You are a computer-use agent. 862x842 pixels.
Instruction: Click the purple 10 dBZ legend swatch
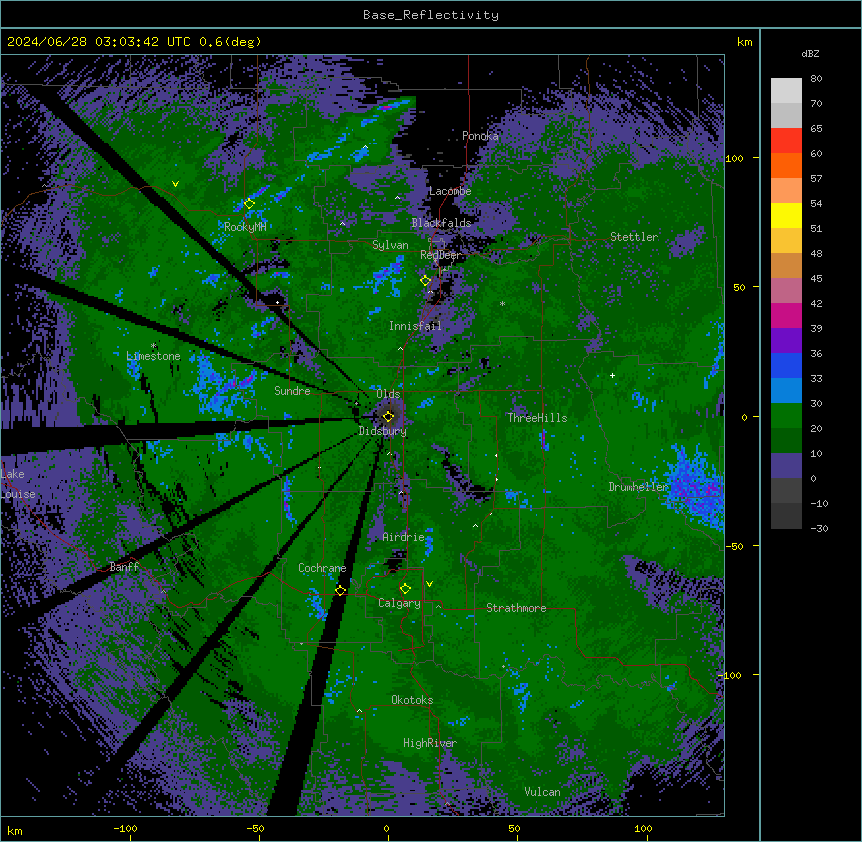tap(786, 466)
